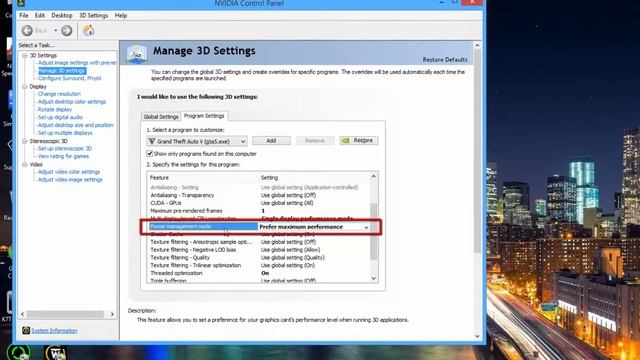Select Change resolution task
This screenshot has height=360, width=640.
tap(59, 94)
